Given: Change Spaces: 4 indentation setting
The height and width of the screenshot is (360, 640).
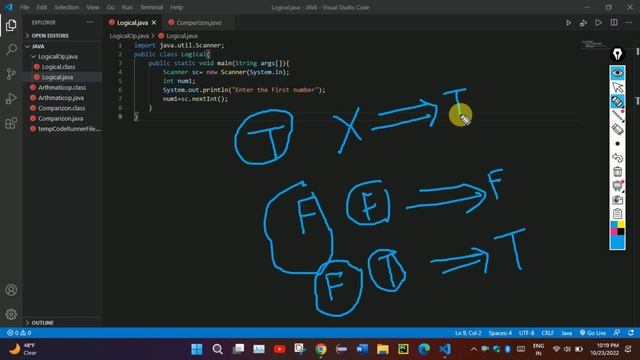Looking at the screenshot, I should (500, 333).
